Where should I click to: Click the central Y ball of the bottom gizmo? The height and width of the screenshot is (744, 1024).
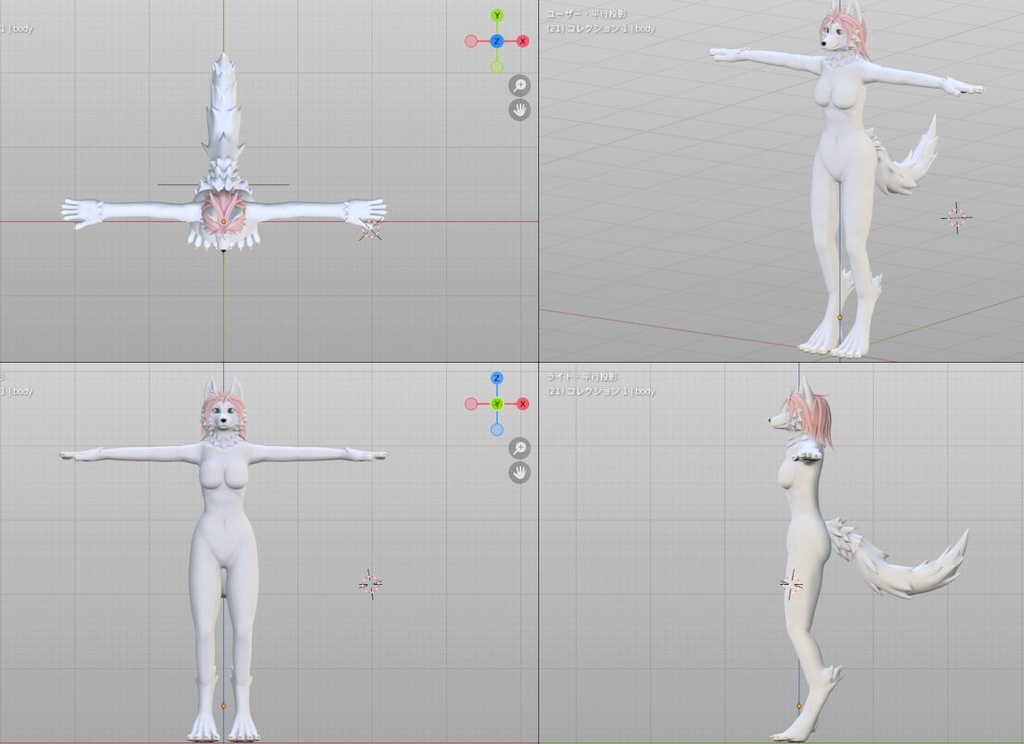pyautogui.click(x=496, y=403)
